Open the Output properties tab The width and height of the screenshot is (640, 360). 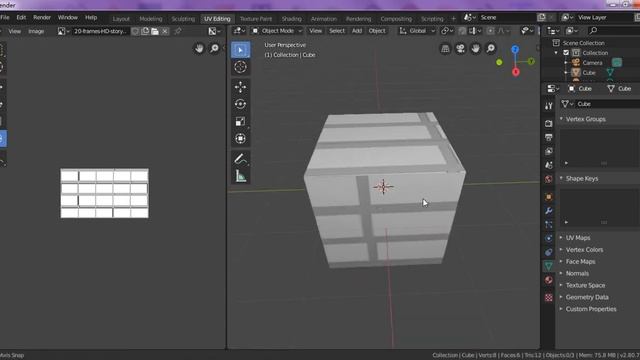tap(549, 137)
